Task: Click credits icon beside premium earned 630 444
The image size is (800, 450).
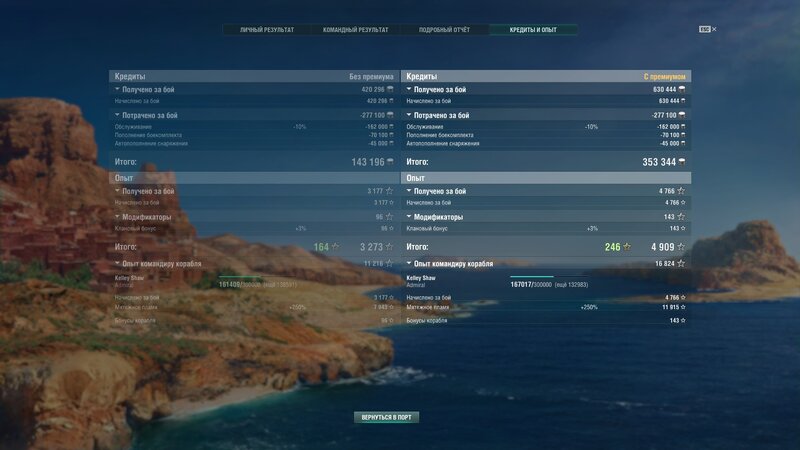Action: pyautogui.click(x=682, y=89)
